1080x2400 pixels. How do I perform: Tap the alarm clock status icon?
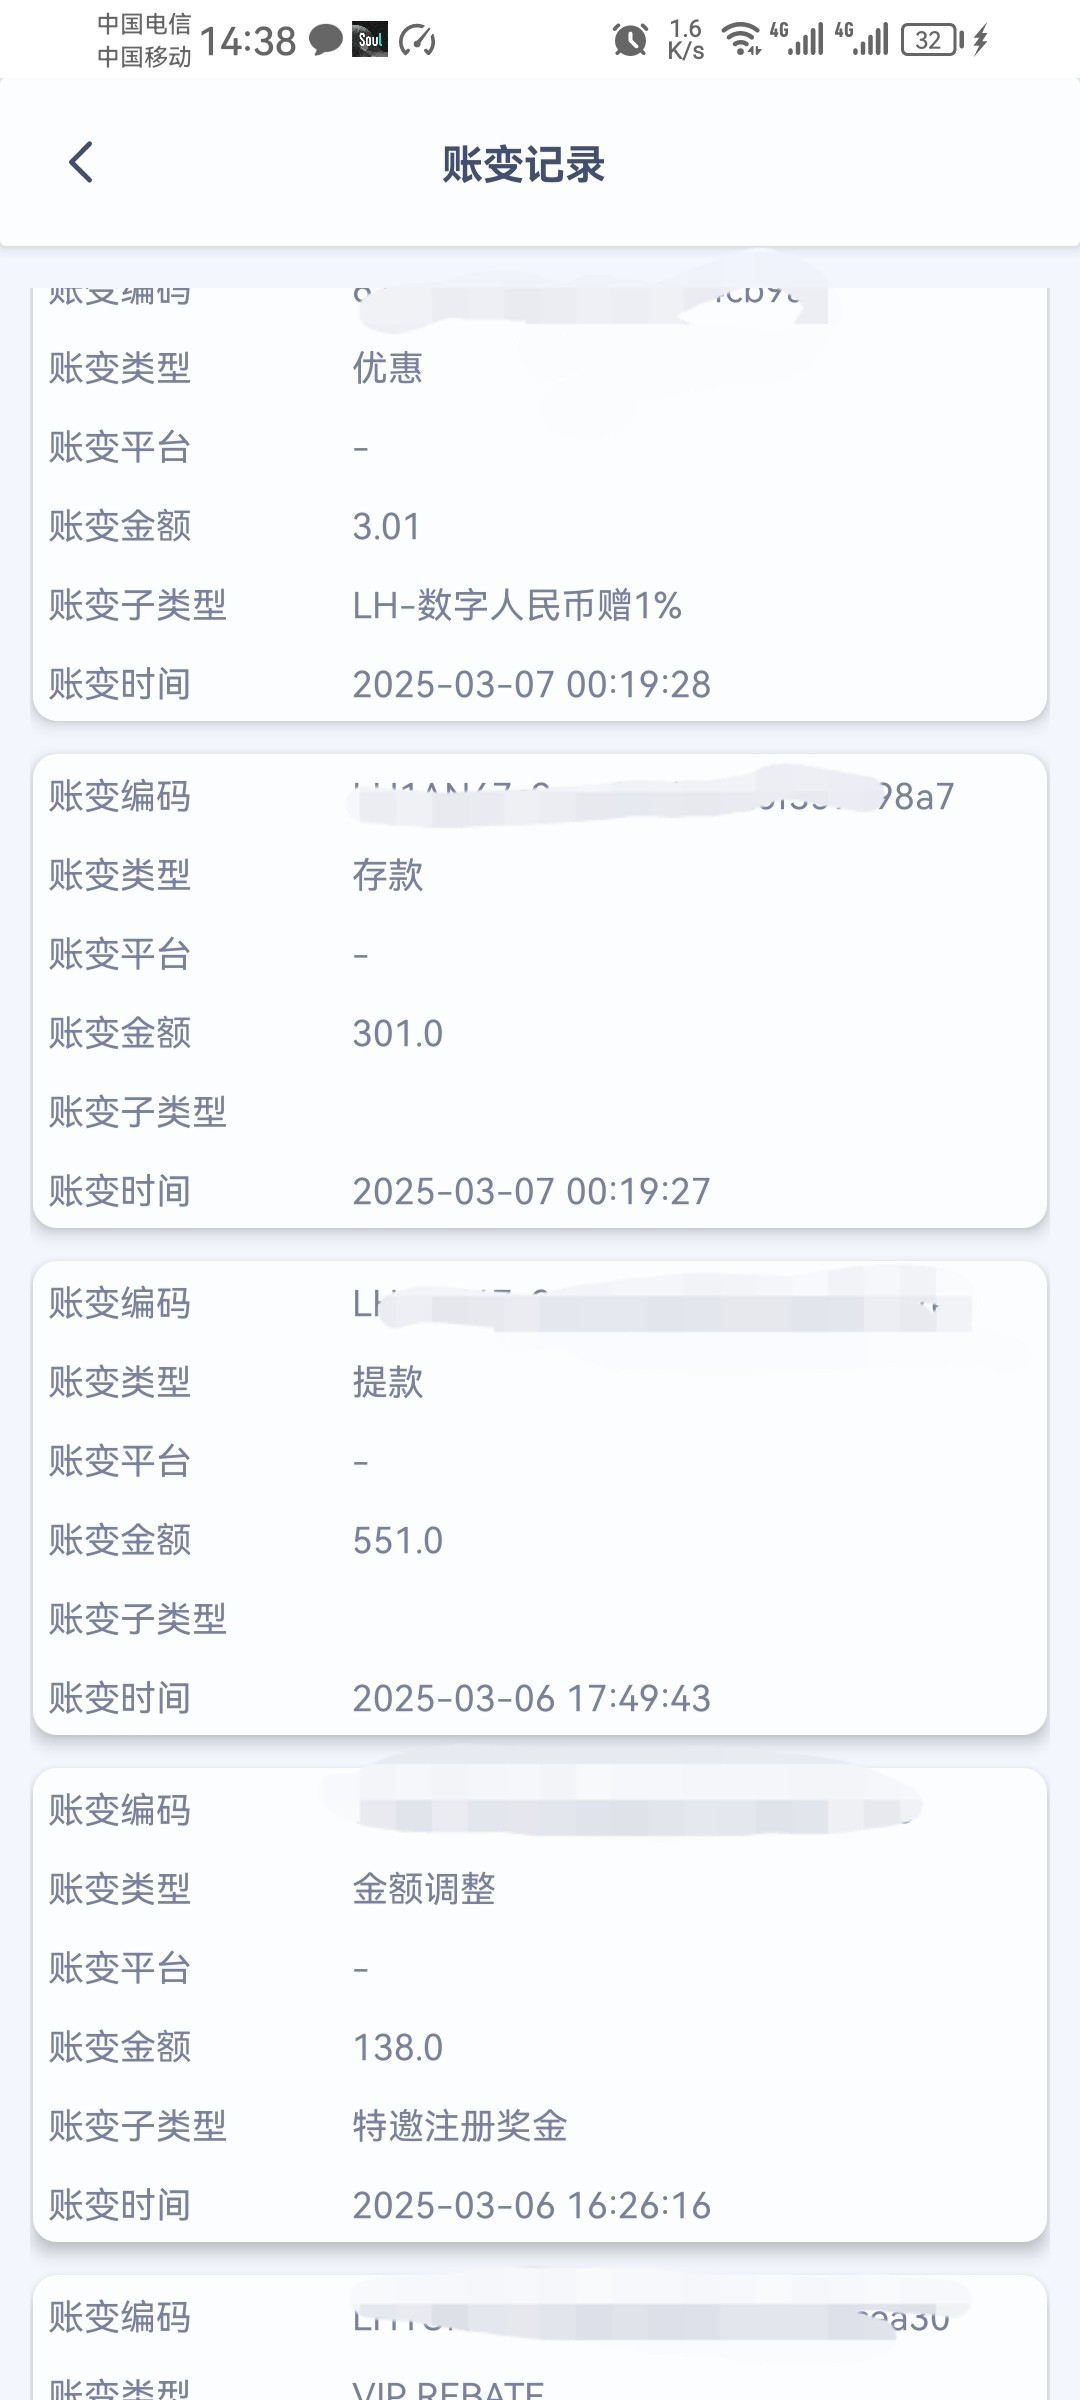630,40
